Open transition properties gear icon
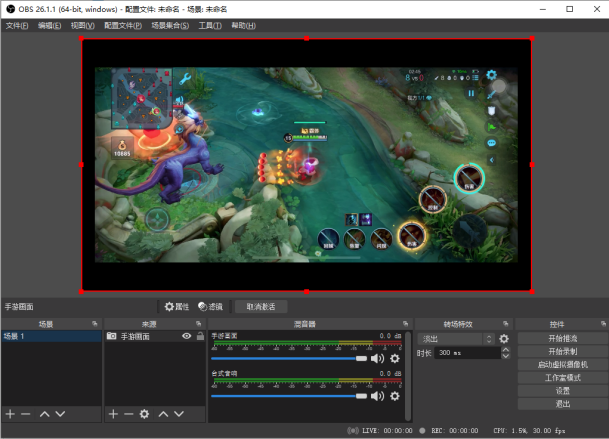This screenshot has width=609, height=439. [x=504, y=339]
